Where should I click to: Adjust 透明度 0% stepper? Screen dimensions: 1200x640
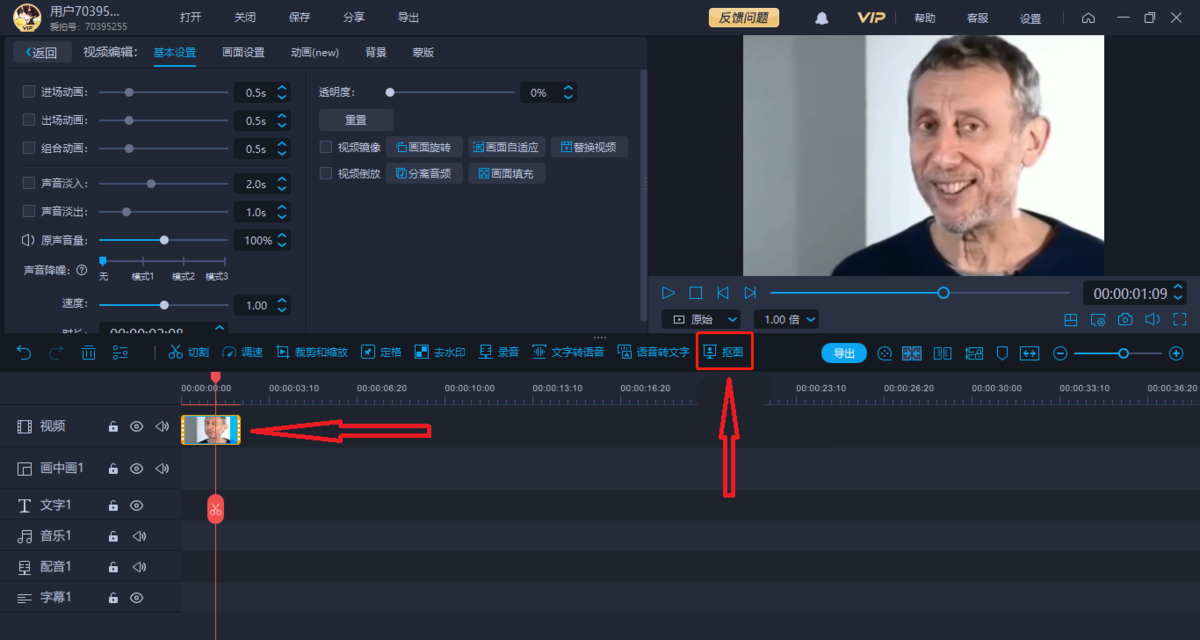(x=568, y=92)
